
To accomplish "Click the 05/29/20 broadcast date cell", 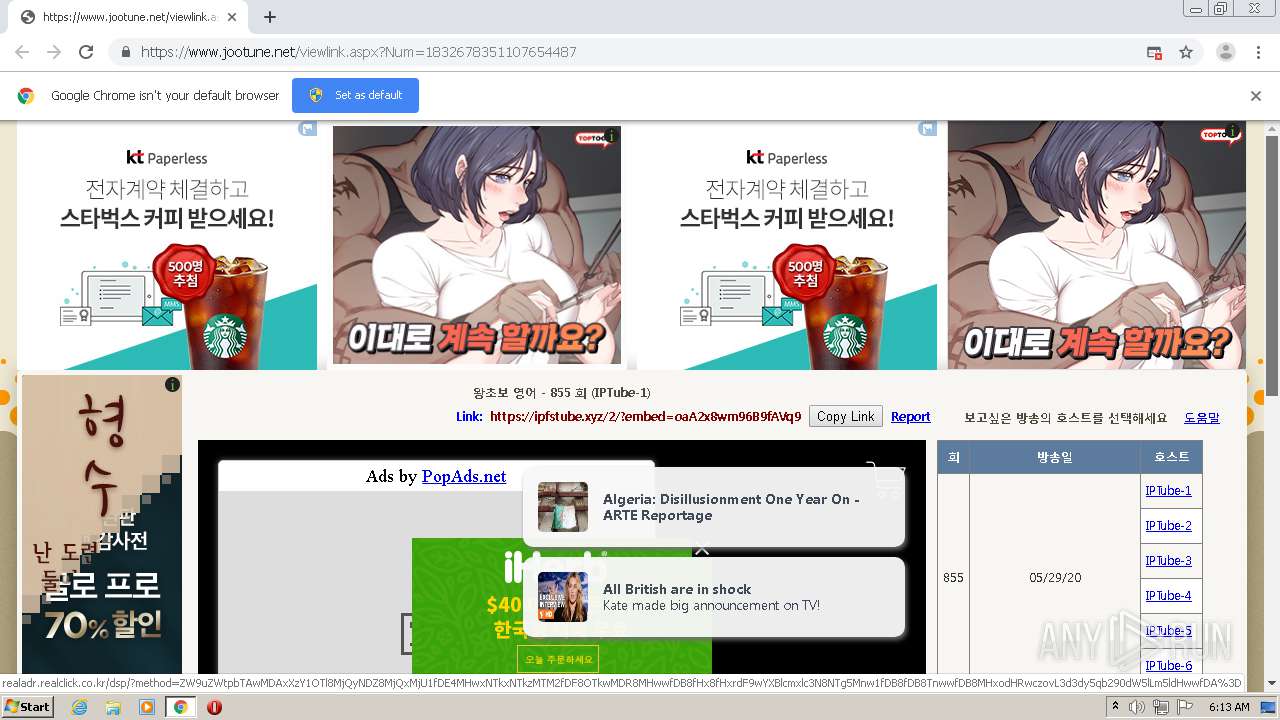I will click(x=1054, y=578).
